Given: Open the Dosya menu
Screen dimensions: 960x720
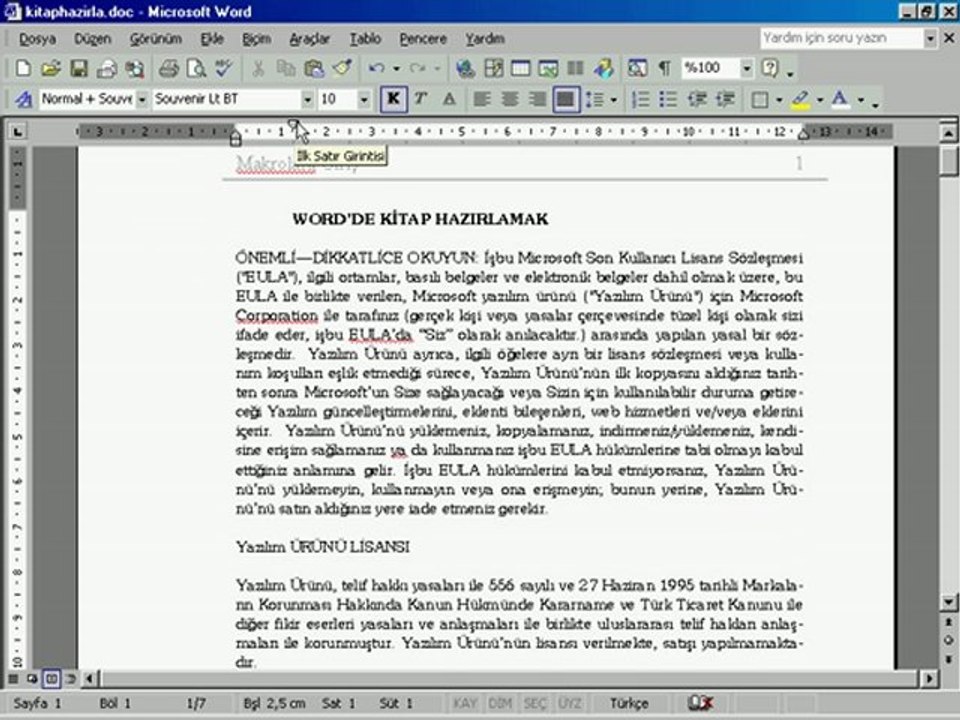Looking at the screenshot, I should coord(37,39).
